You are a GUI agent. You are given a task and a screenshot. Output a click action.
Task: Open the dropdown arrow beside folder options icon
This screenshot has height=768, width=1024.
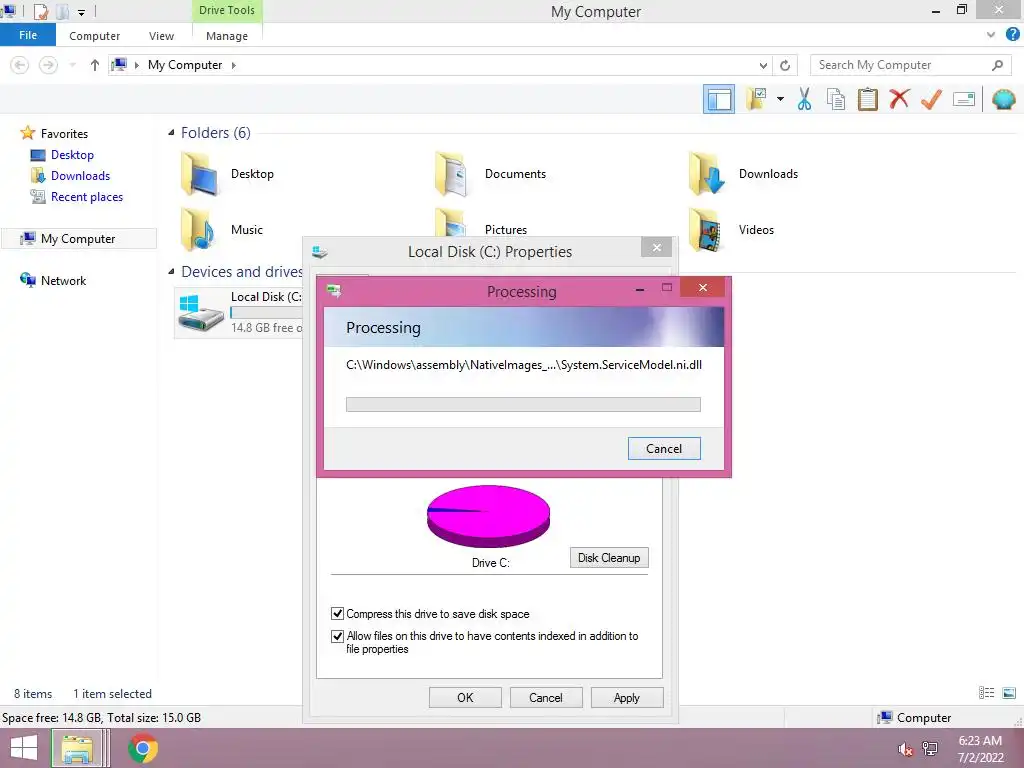780,99
